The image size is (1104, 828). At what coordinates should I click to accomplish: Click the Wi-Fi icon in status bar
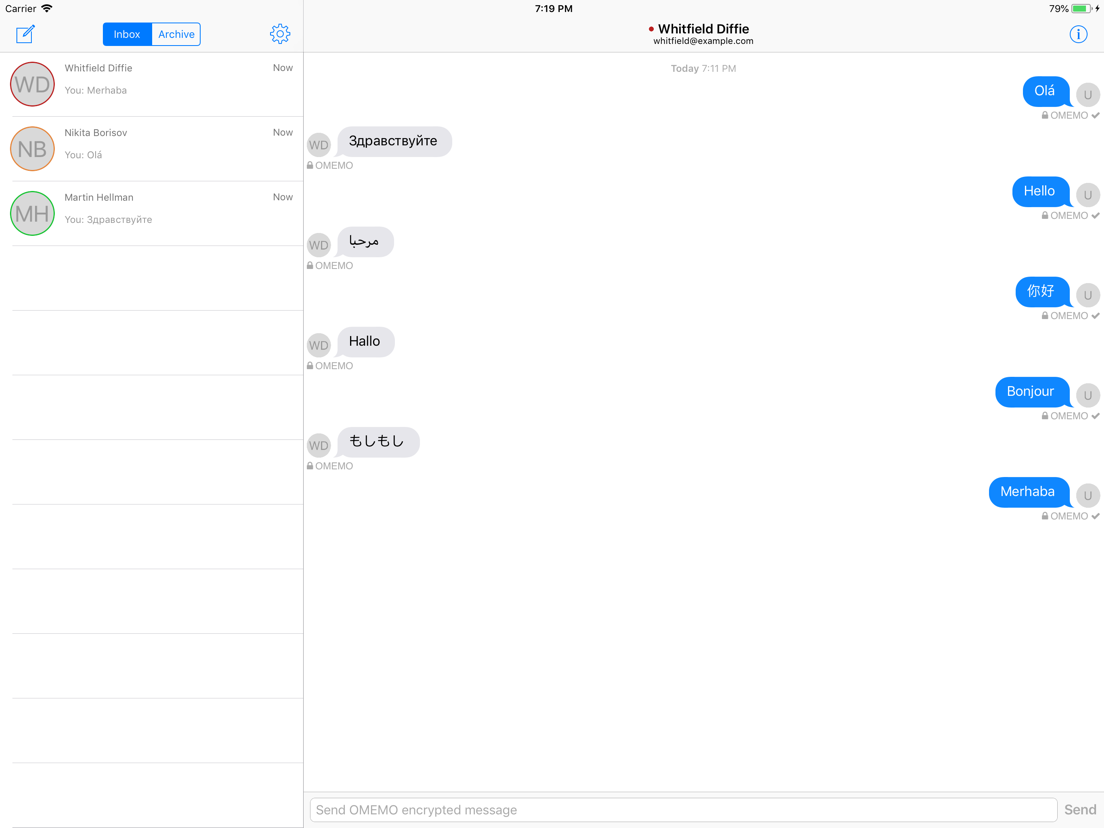[x=46, y=8]
